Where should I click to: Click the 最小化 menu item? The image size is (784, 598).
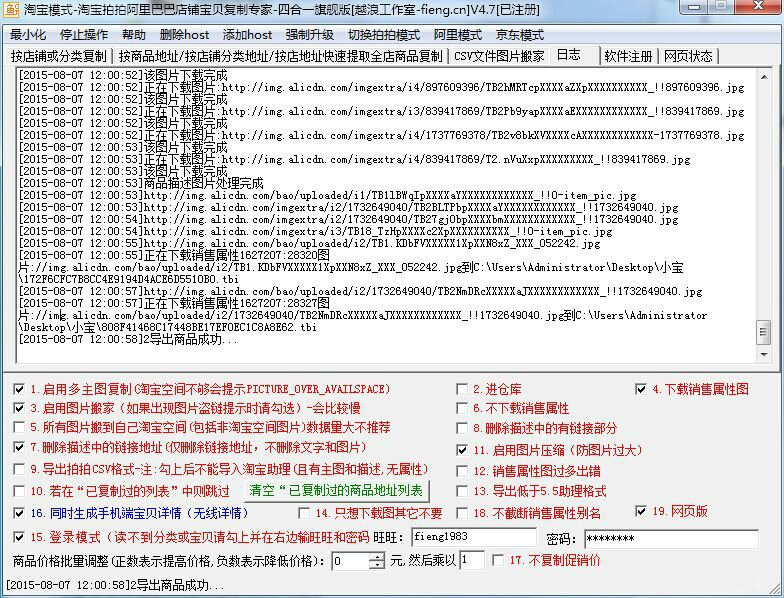click(28, 34)
